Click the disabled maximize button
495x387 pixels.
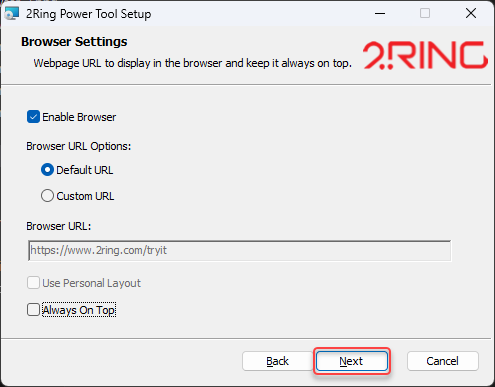(425, 14)
